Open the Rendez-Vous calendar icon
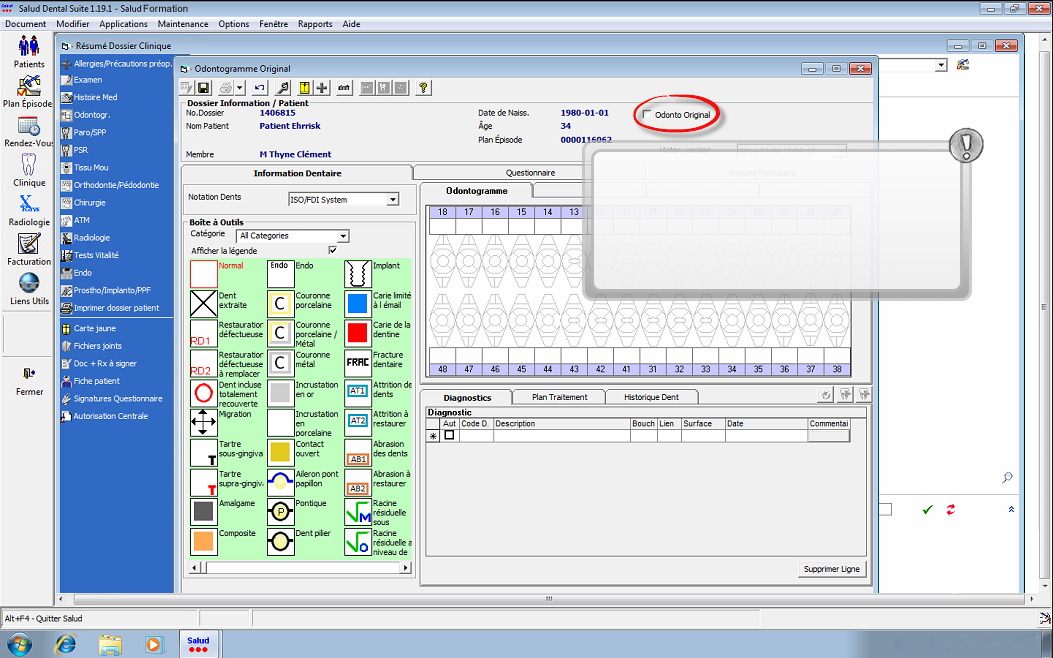1053x658 pixels. coord(29,126)
